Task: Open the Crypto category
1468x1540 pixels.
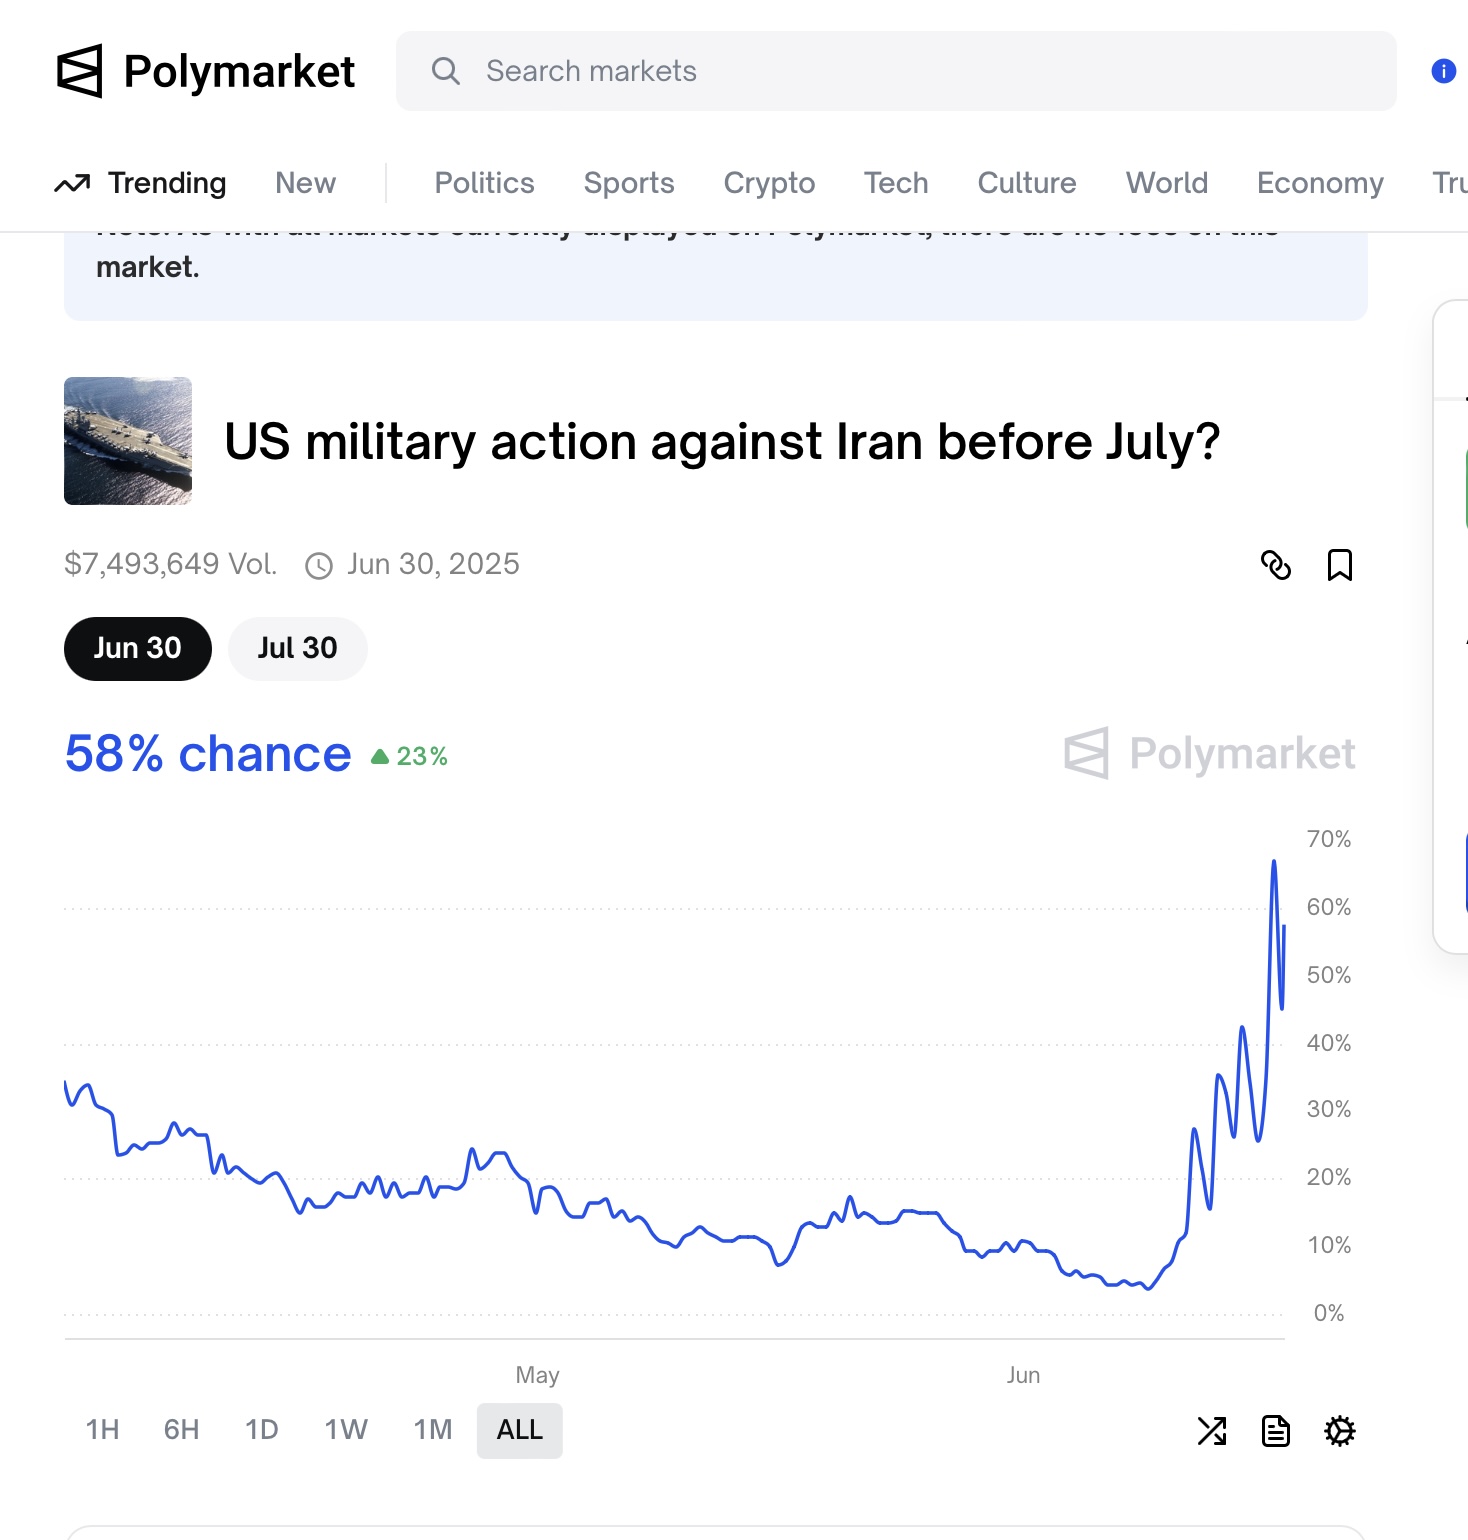Action: (x=770, y=183)
